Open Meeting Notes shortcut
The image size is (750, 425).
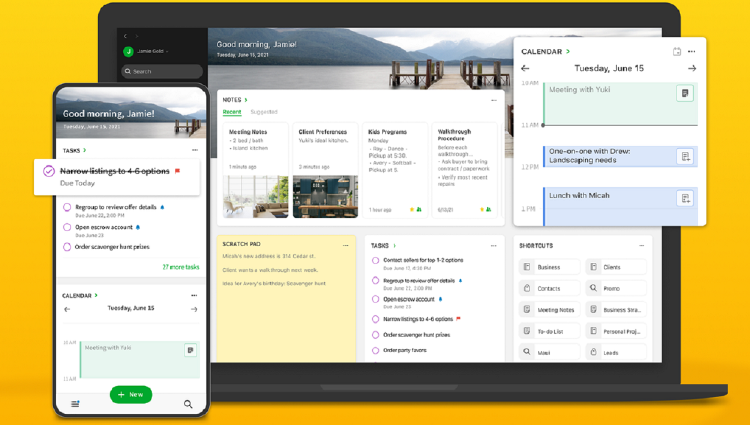[x=549, y=309]
